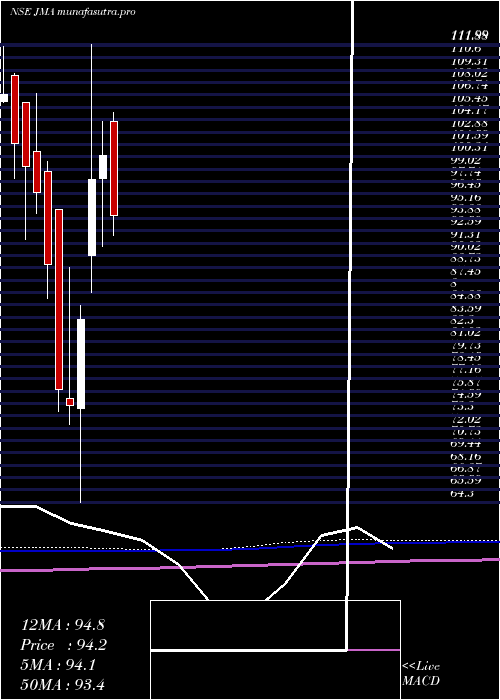The height and width of the screenshot is (700, 500).
Task: Click the 68.16 price axis label
Action: tap(468, 457)
